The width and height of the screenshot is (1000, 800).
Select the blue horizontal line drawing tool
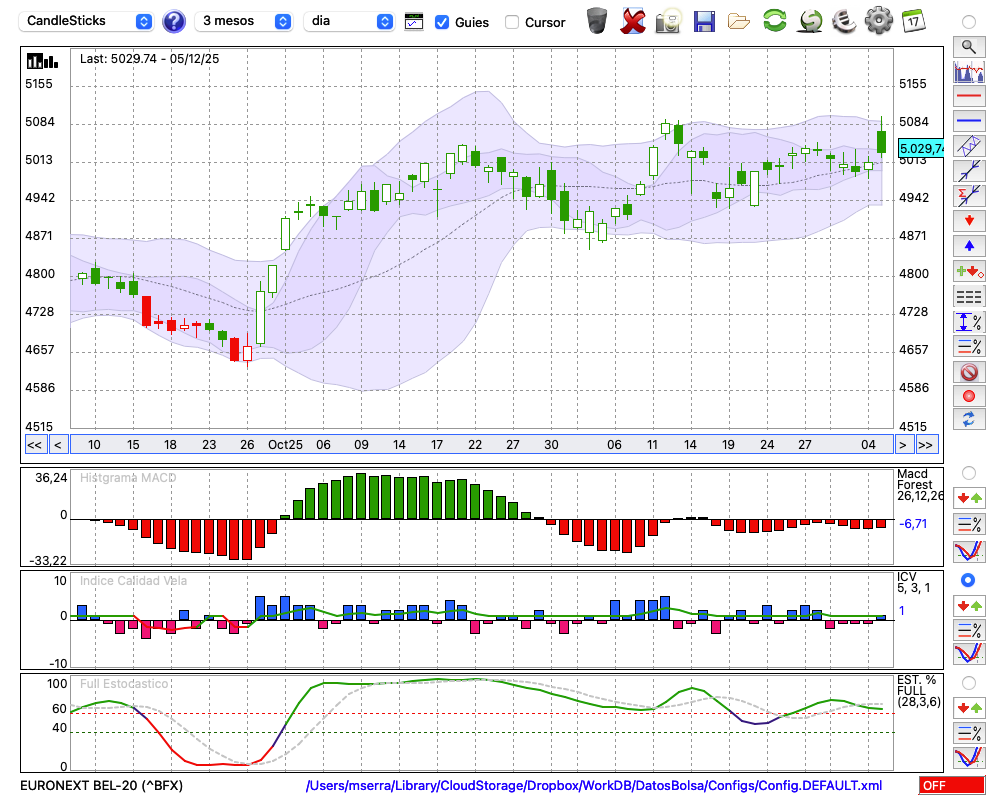coord(968,121)
